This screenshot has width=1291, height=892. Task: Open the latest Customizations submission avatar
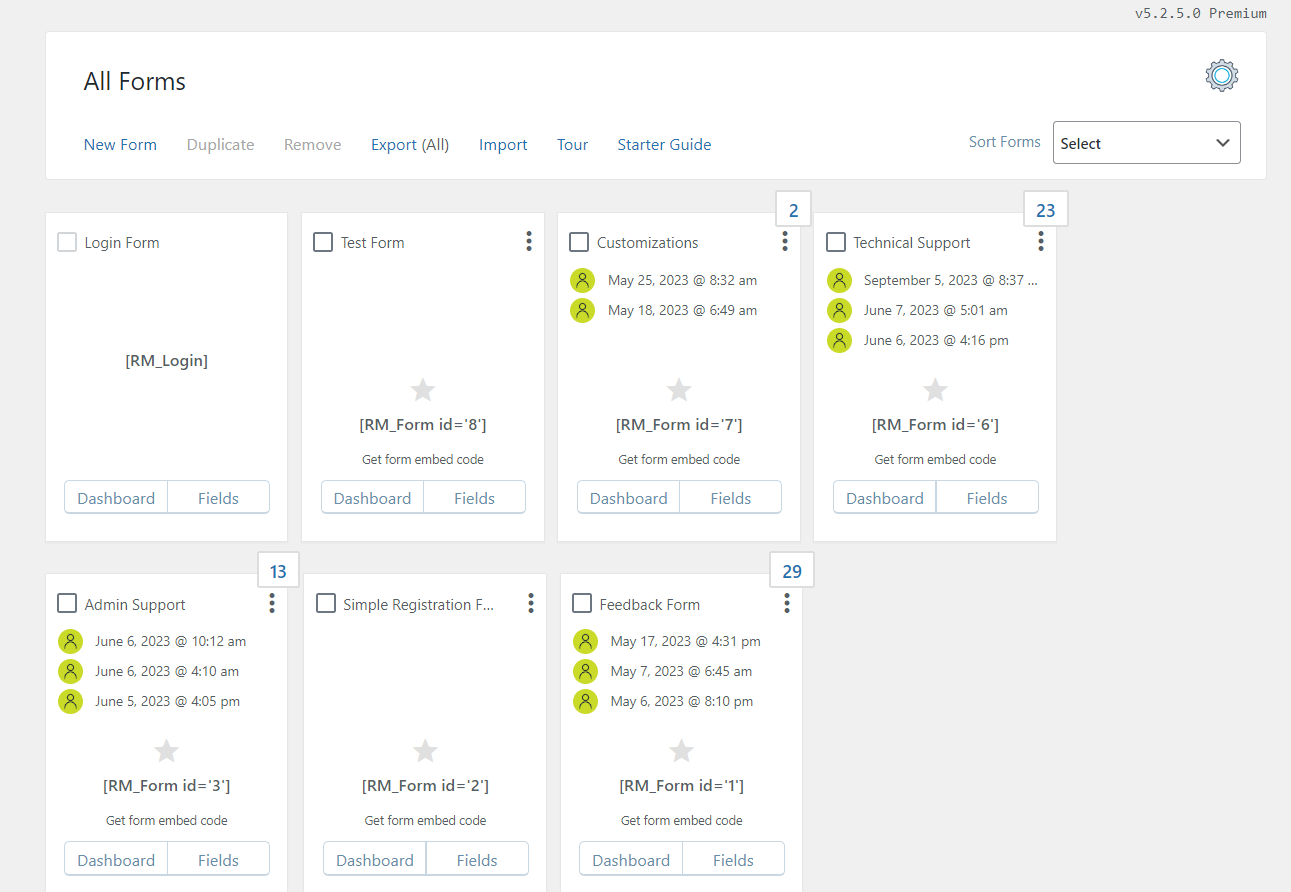(582, 280)
